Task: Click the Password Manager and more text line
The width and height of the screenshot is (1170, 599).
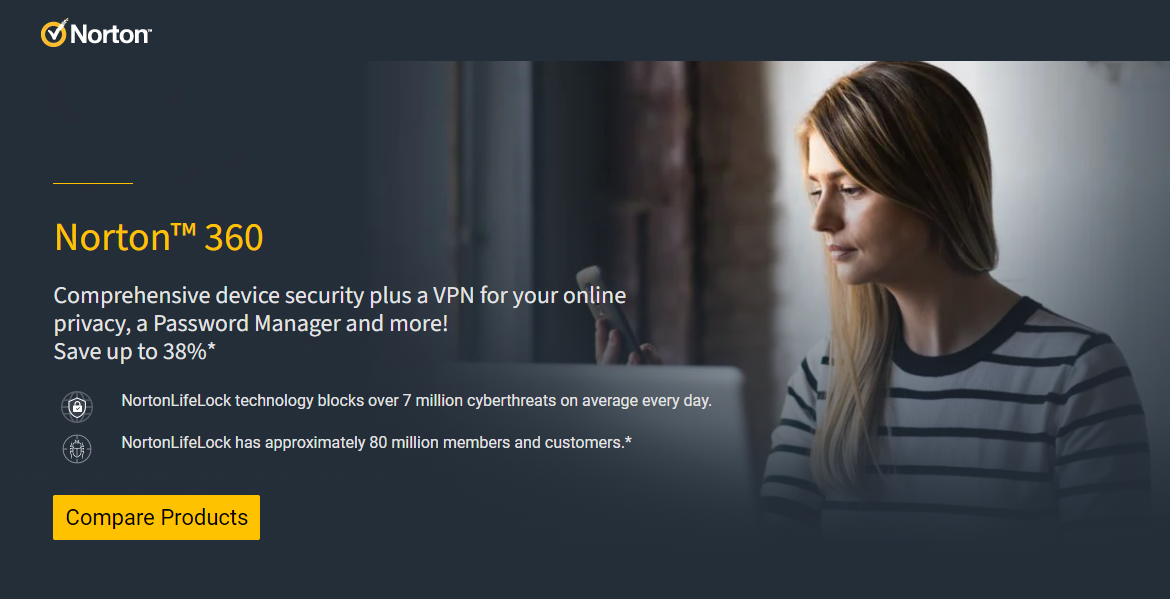Action: [251, 324]
